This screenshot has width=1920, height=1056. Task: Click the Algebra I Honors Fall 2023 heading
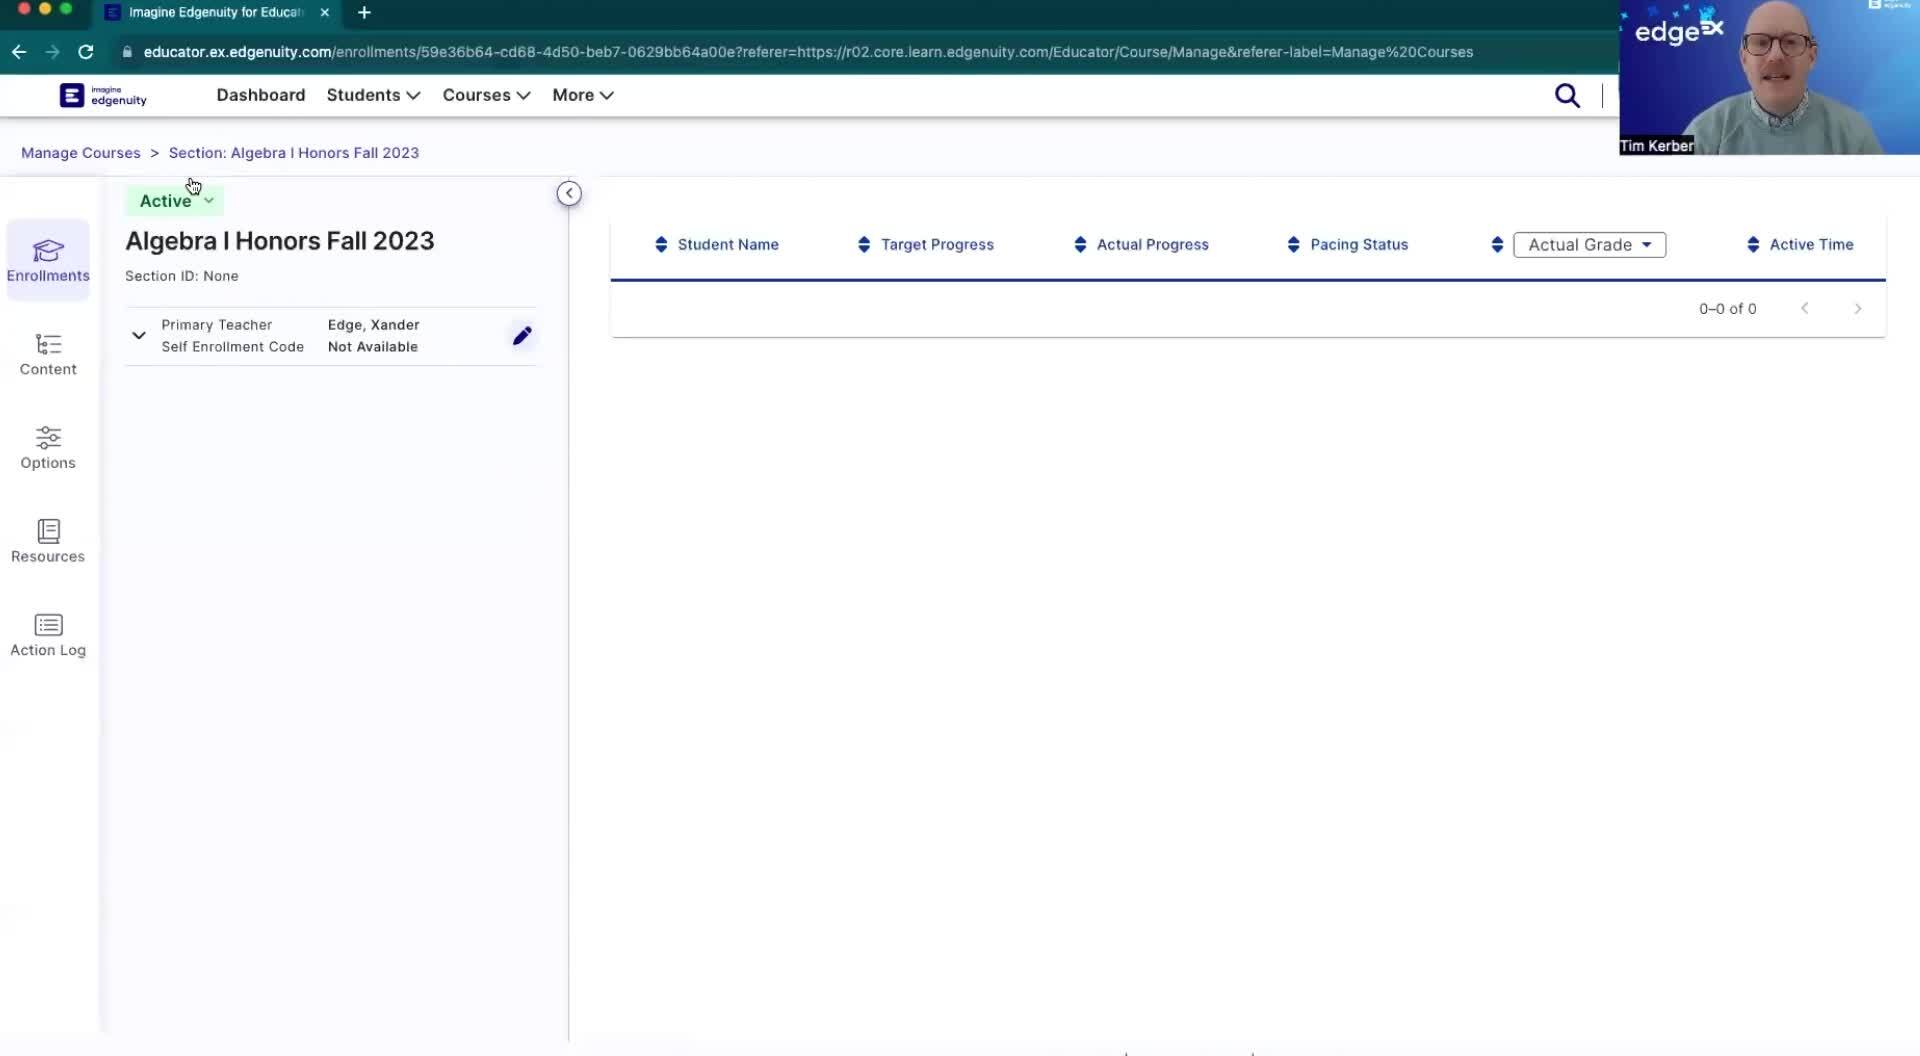(280, 241)
